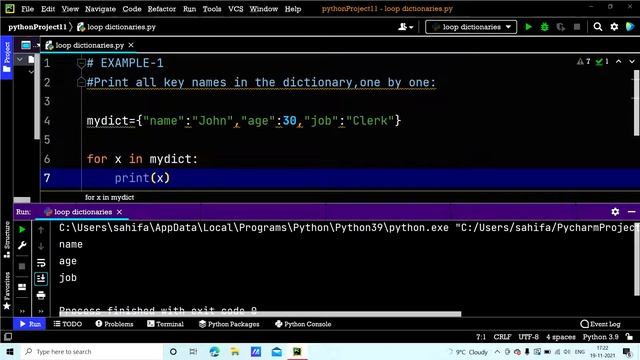Open PyCharm from Windows taskbar
640x360 pixels.
coord(297,352)
